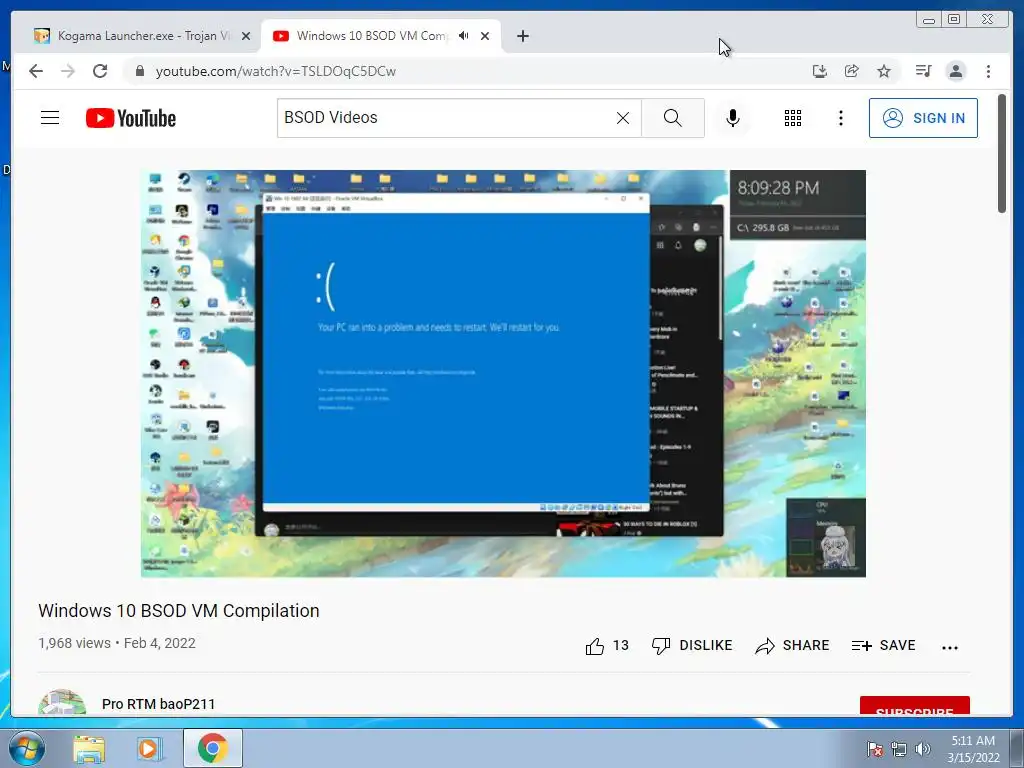Click the padlock site info icon
The width and height of the screenshot is (1024, 768).
tap(139, 71)
